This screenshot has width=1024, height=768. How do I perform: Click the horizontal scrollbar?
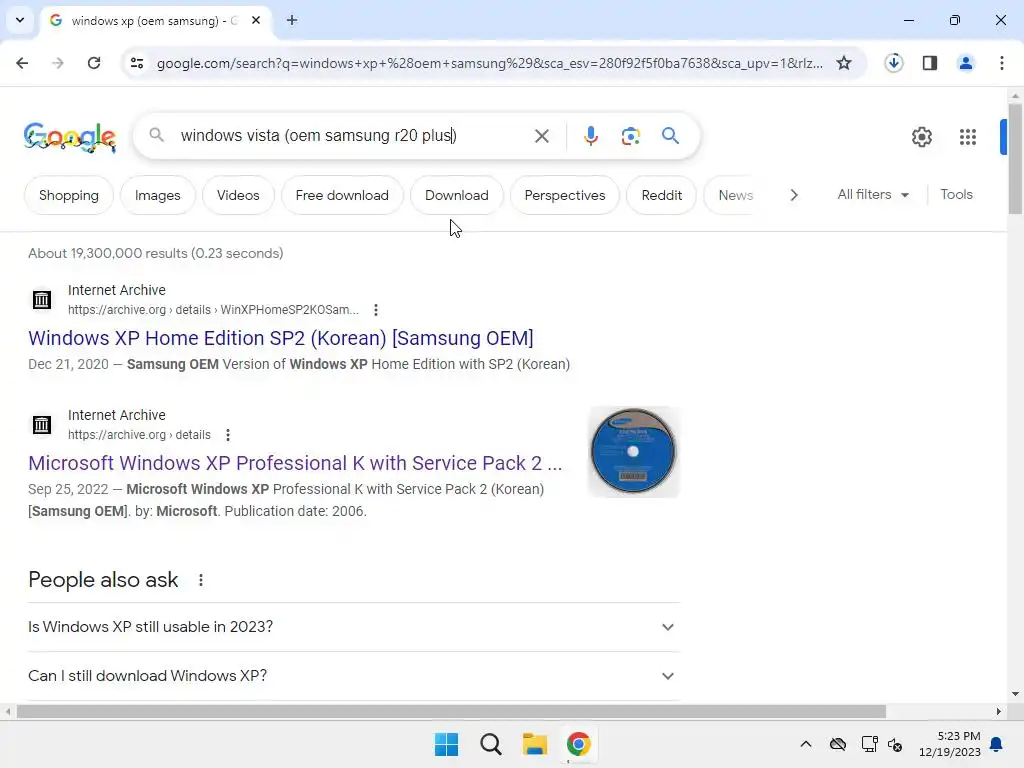pyautogui.click(x=451, y=711)
